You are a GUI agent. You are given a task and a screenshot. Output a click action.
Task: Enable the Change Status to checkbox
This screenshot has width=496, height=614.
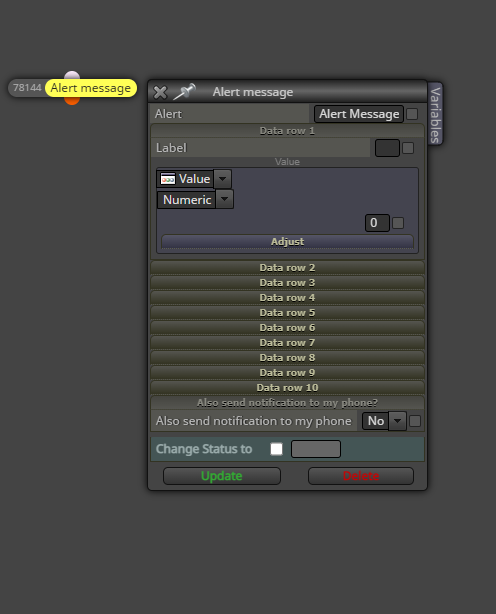[x=276, y=449]
